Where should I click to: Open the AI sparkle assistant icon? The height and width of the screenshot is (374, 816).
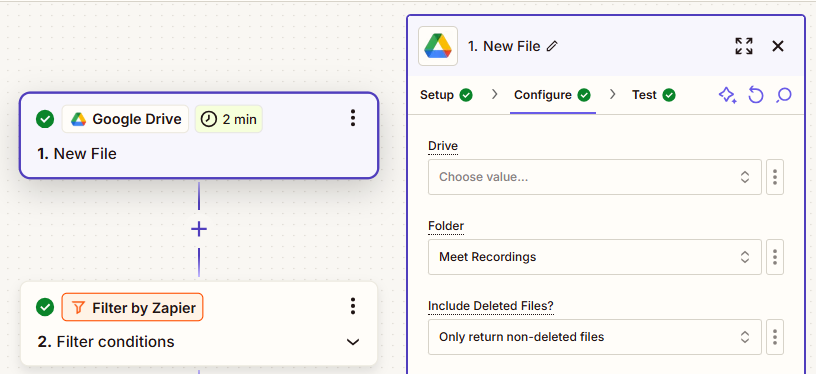(727, 95)
